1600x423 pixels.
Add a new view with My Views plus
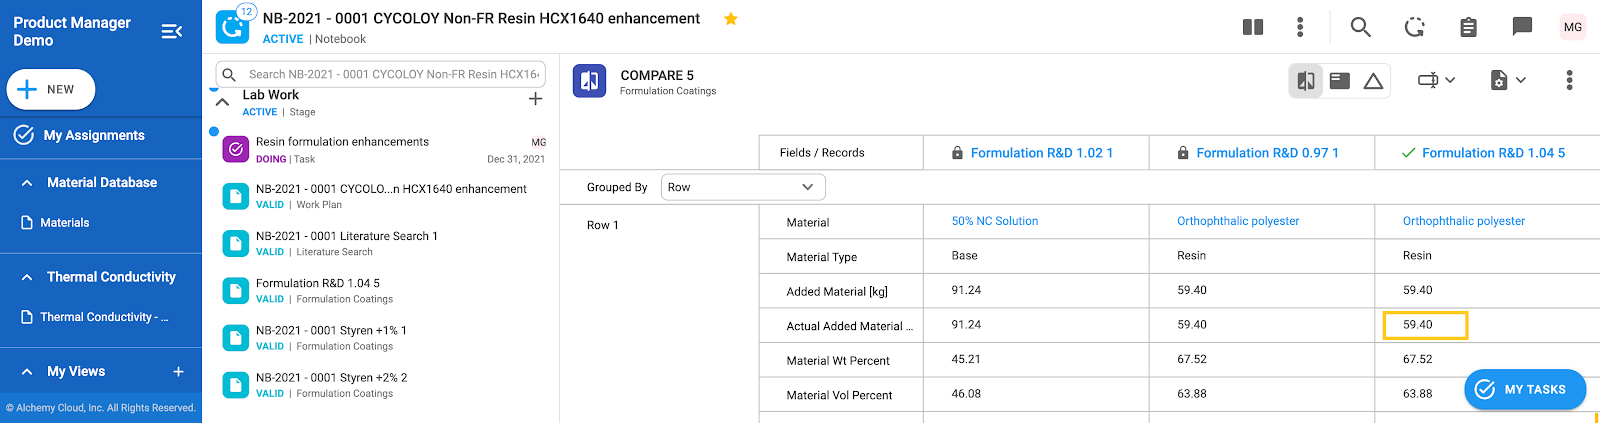[x=178, y=372]
